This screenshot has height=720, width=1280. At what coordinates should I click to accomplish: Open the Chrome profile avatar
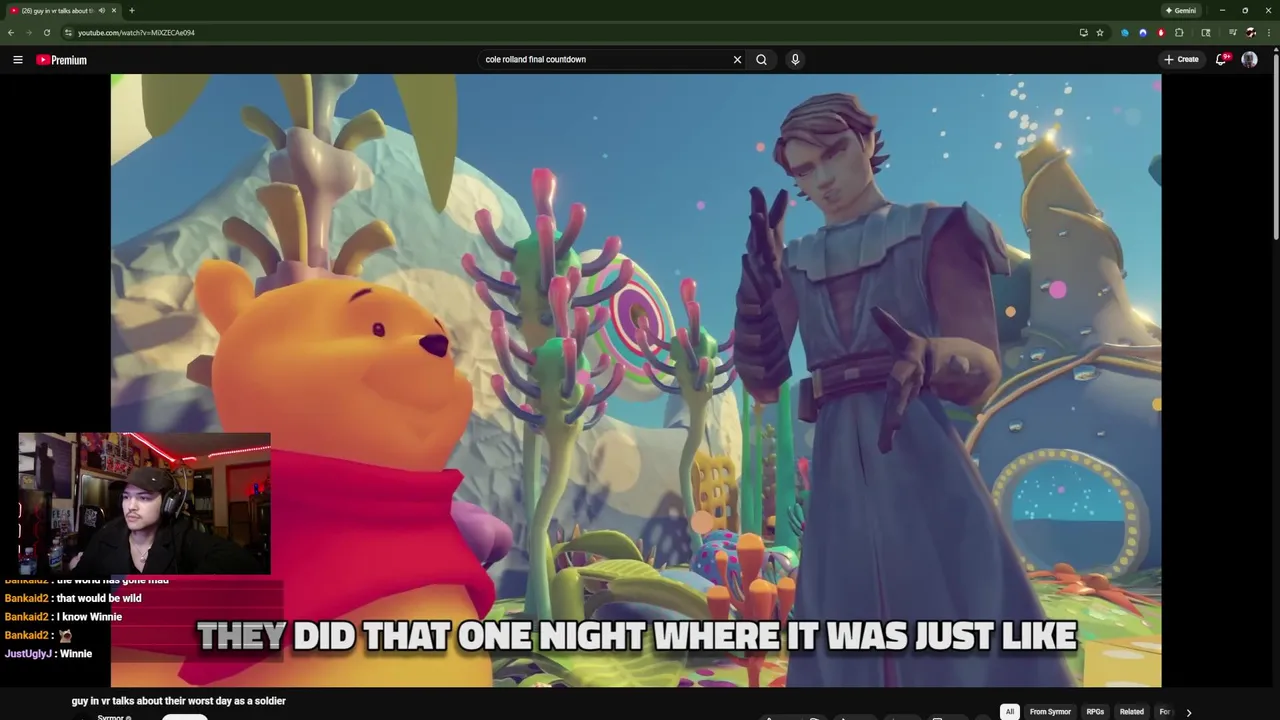click(1250, 32)
